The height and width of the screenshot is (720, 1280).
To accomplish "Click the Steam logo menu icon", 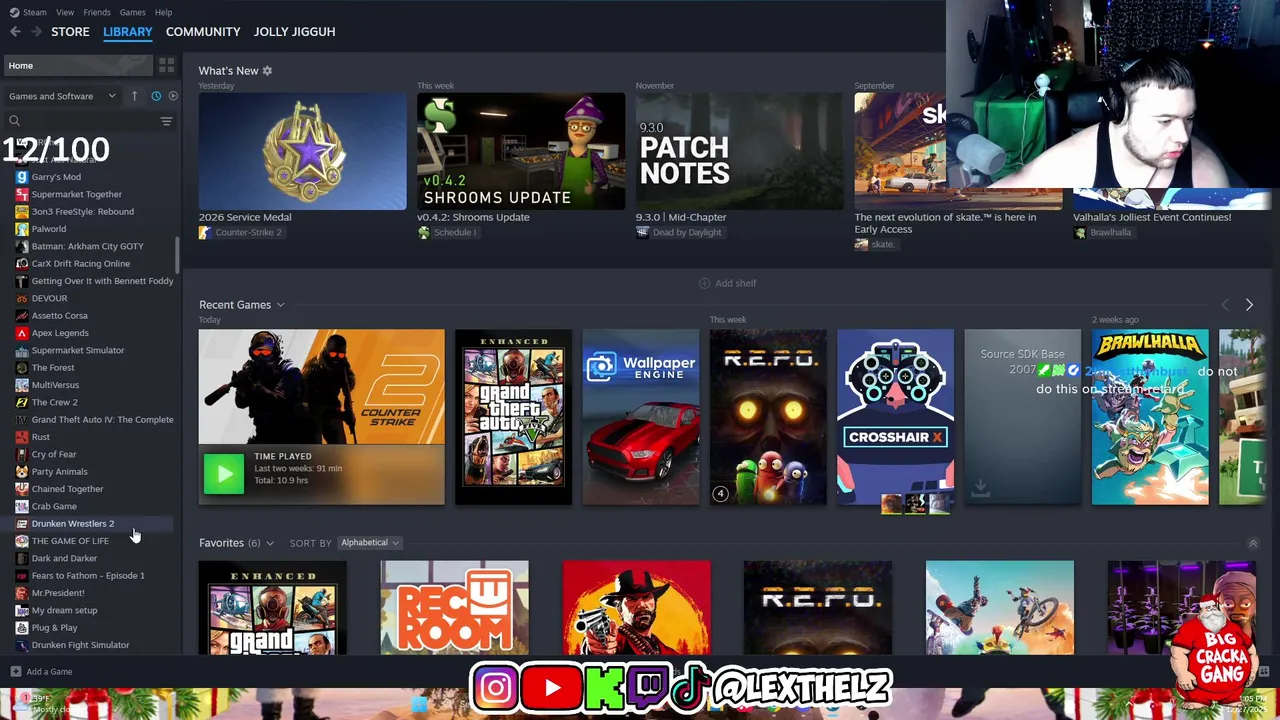I will point(14,12).
